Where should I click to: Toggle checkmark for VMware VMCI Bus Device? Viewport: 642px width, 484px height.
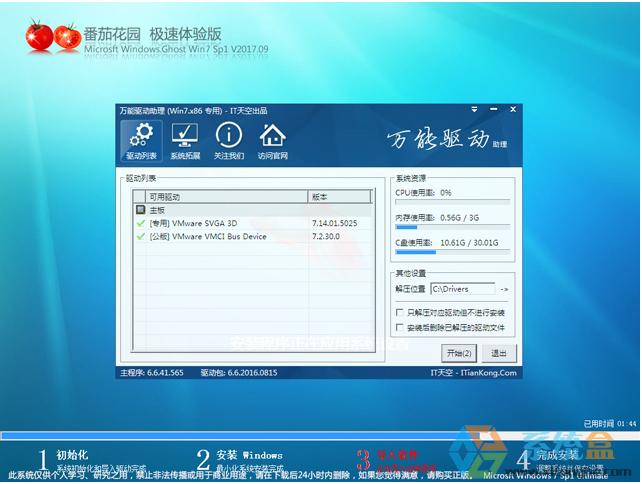pyautogui.click(x=140, y=237)
